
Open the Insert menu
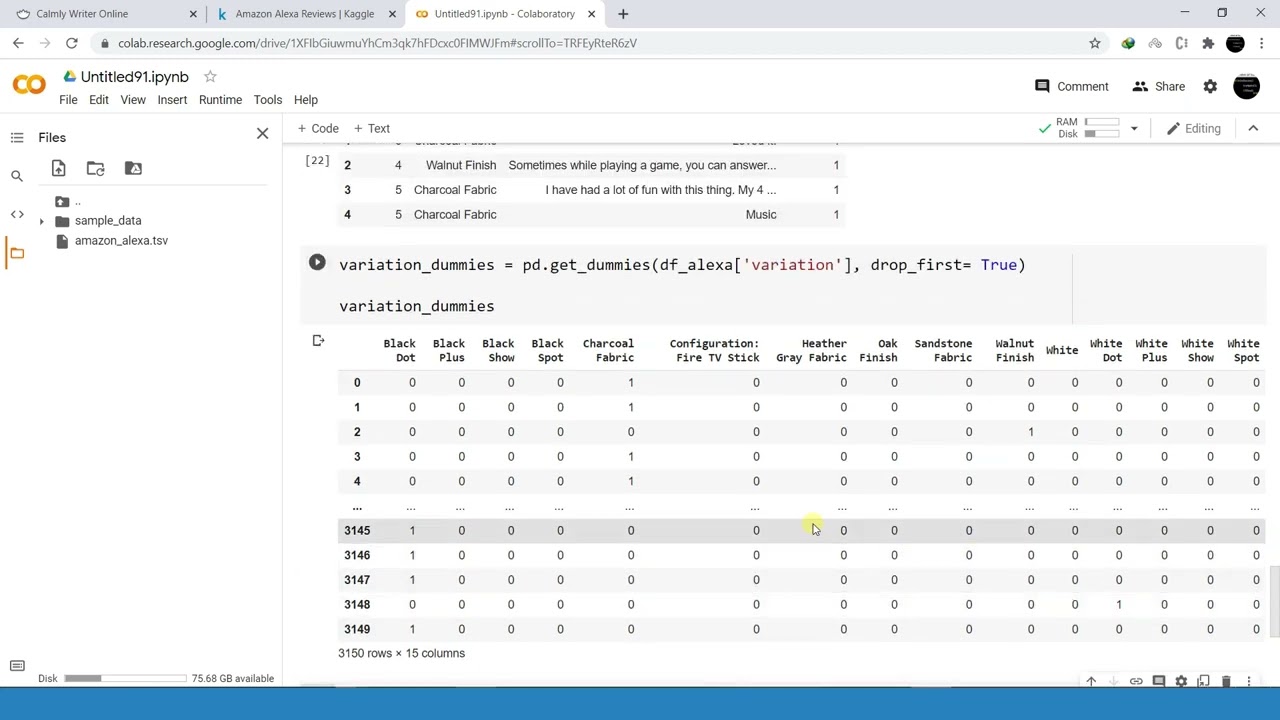[172, 100]
